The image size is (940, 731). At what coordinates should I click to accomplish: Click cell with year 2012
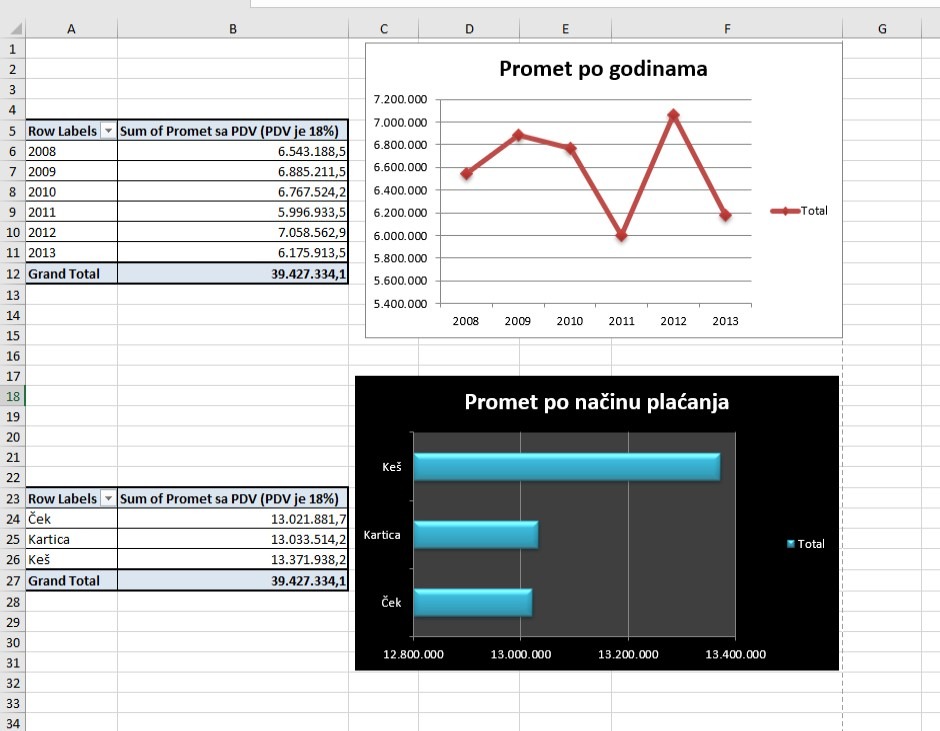tap(71, 232)
